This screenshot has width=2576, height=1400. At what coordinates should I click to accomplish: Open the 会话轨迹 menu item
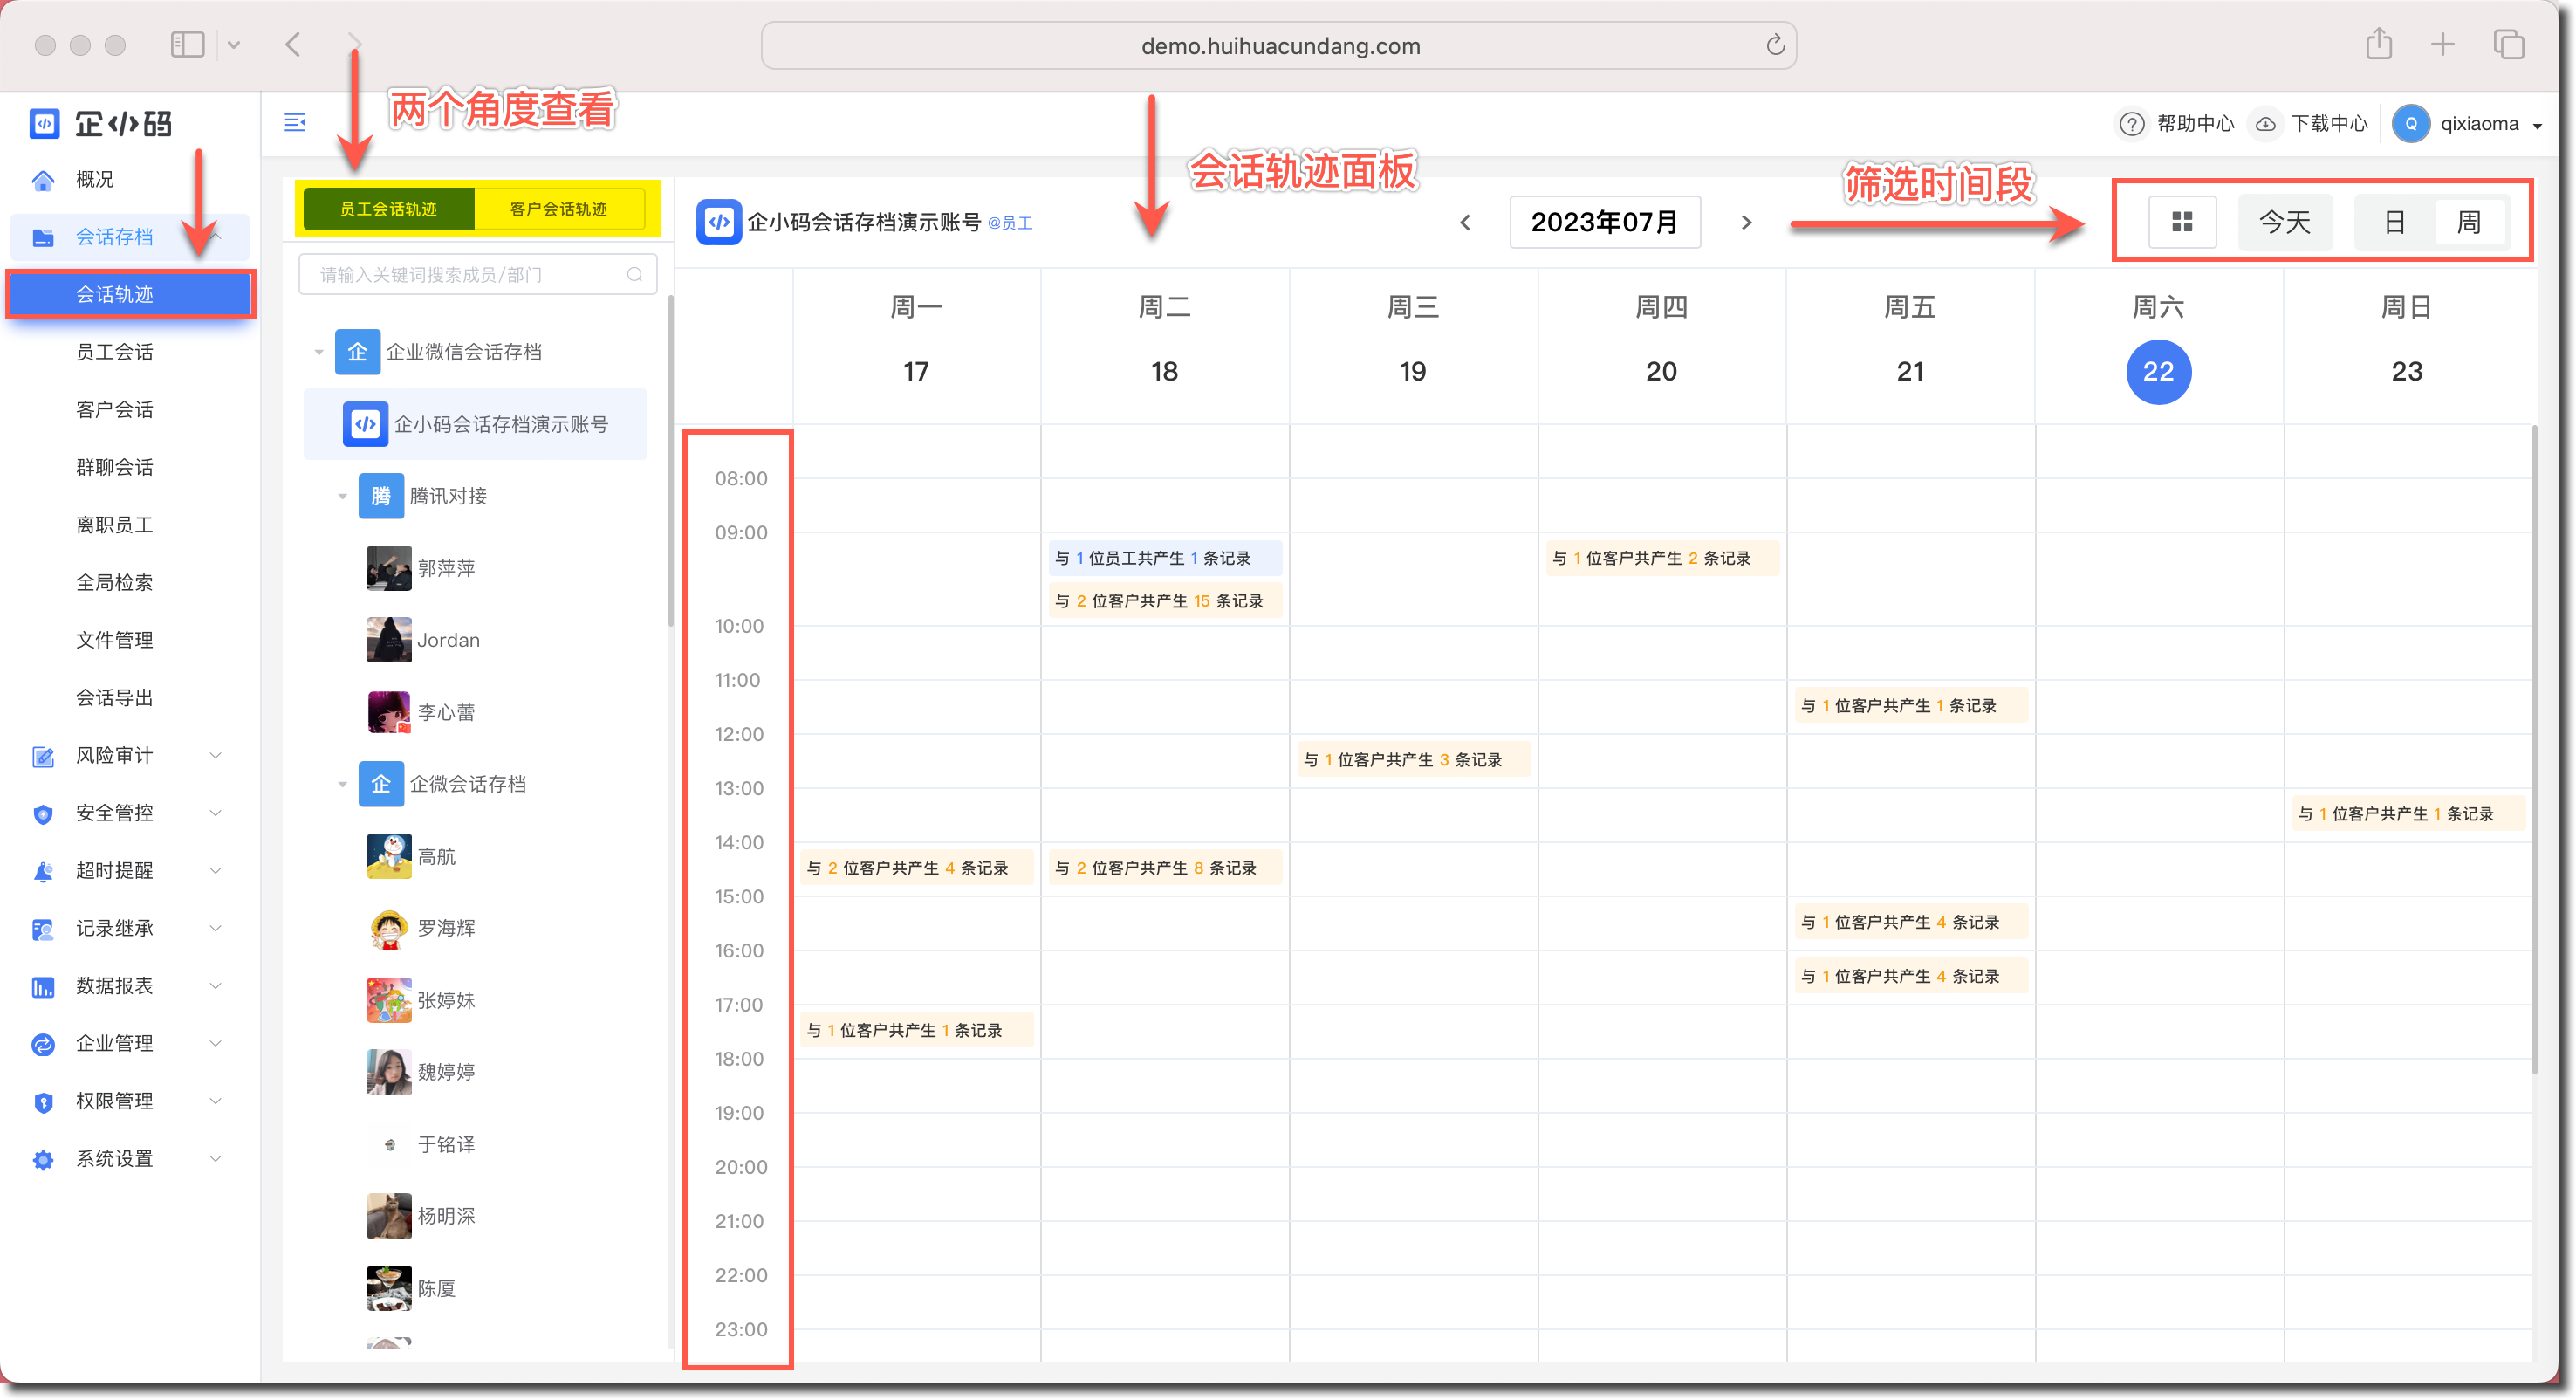pyautogui.click(x=130, y=294)
